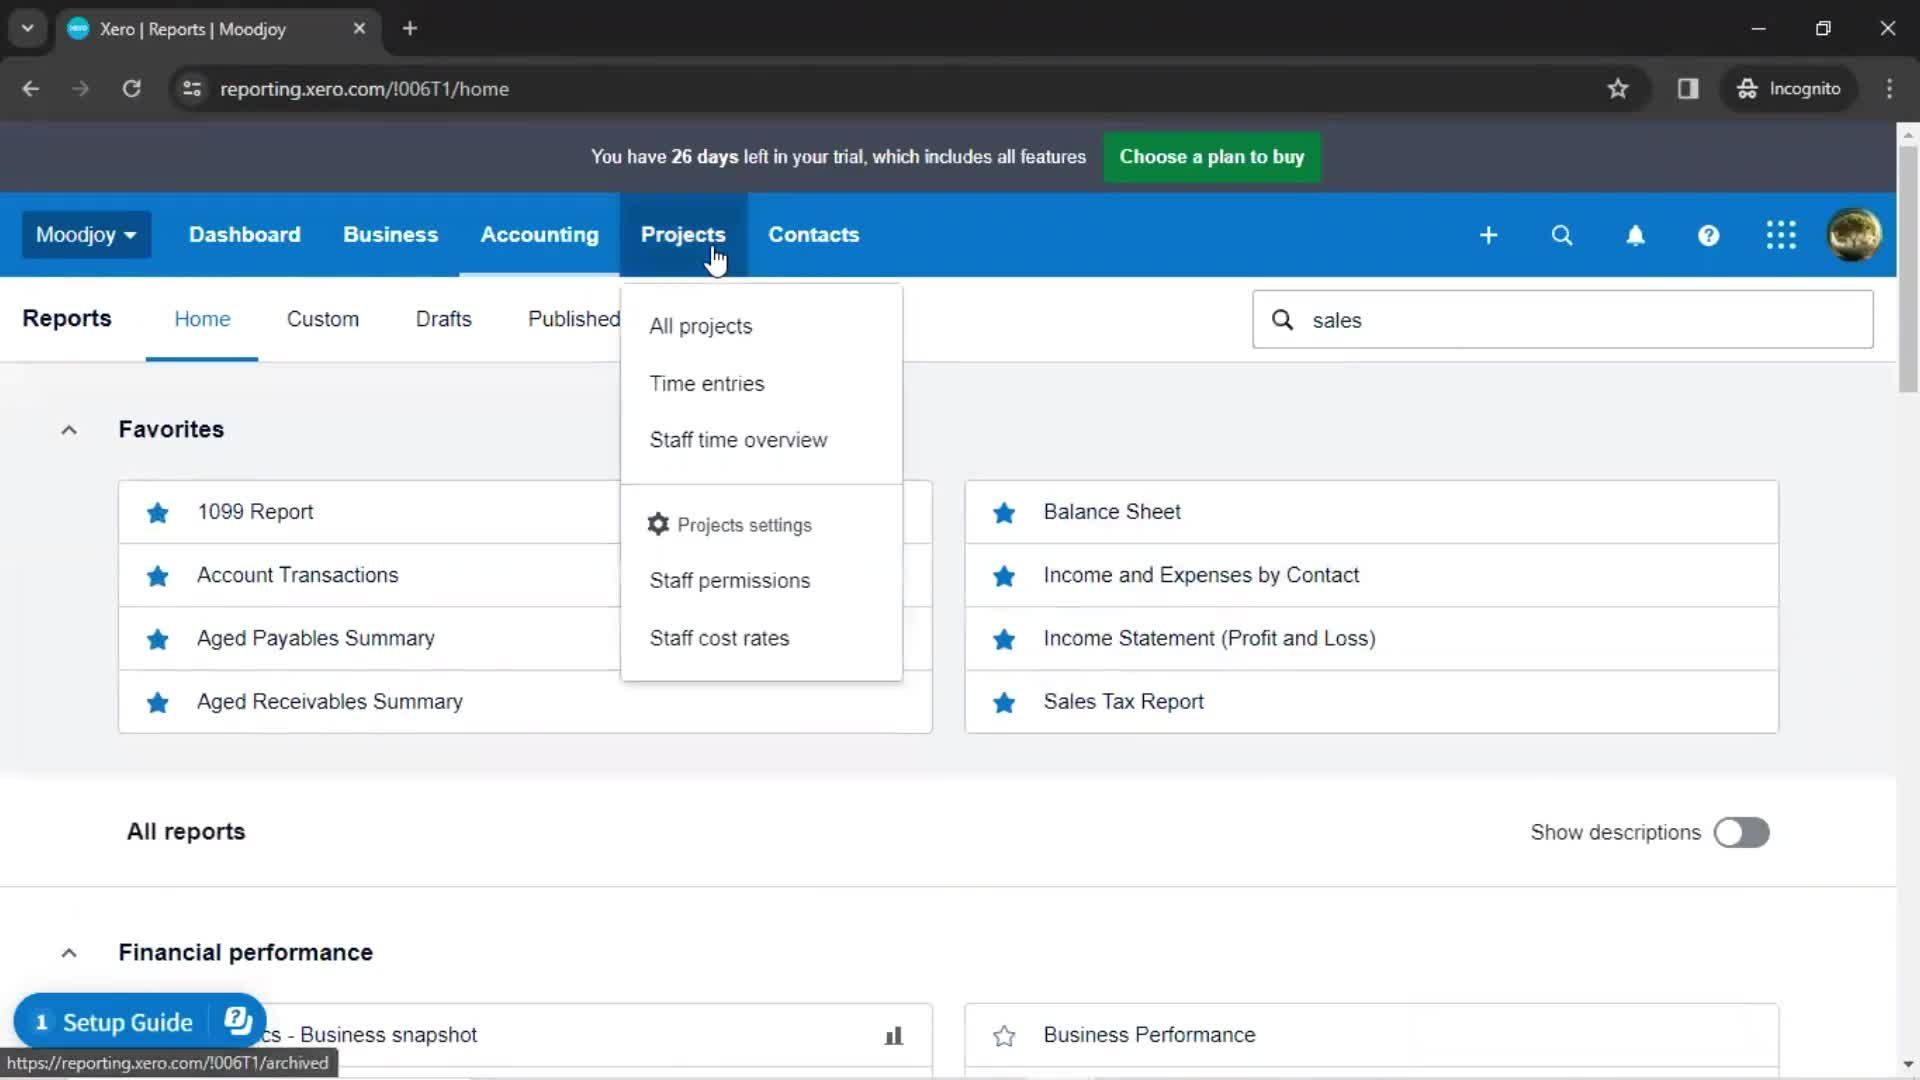Collapse the Favorites section
The image size is (1920, 1080).
[68, 430]
